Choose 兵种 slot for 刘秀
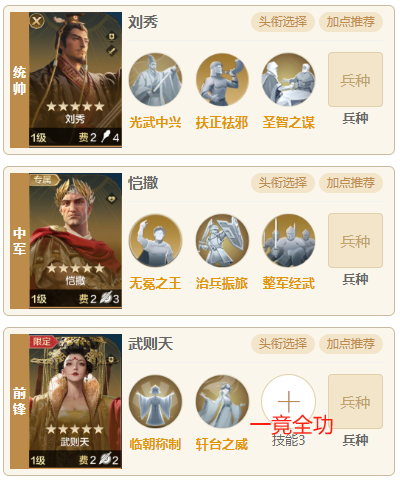The image size is (400, 481). point(355,80)
